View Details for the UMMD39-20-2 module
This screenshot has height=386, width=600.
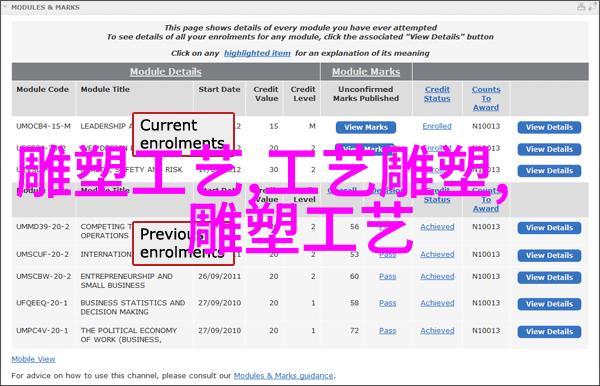click(x=549, y=228)
